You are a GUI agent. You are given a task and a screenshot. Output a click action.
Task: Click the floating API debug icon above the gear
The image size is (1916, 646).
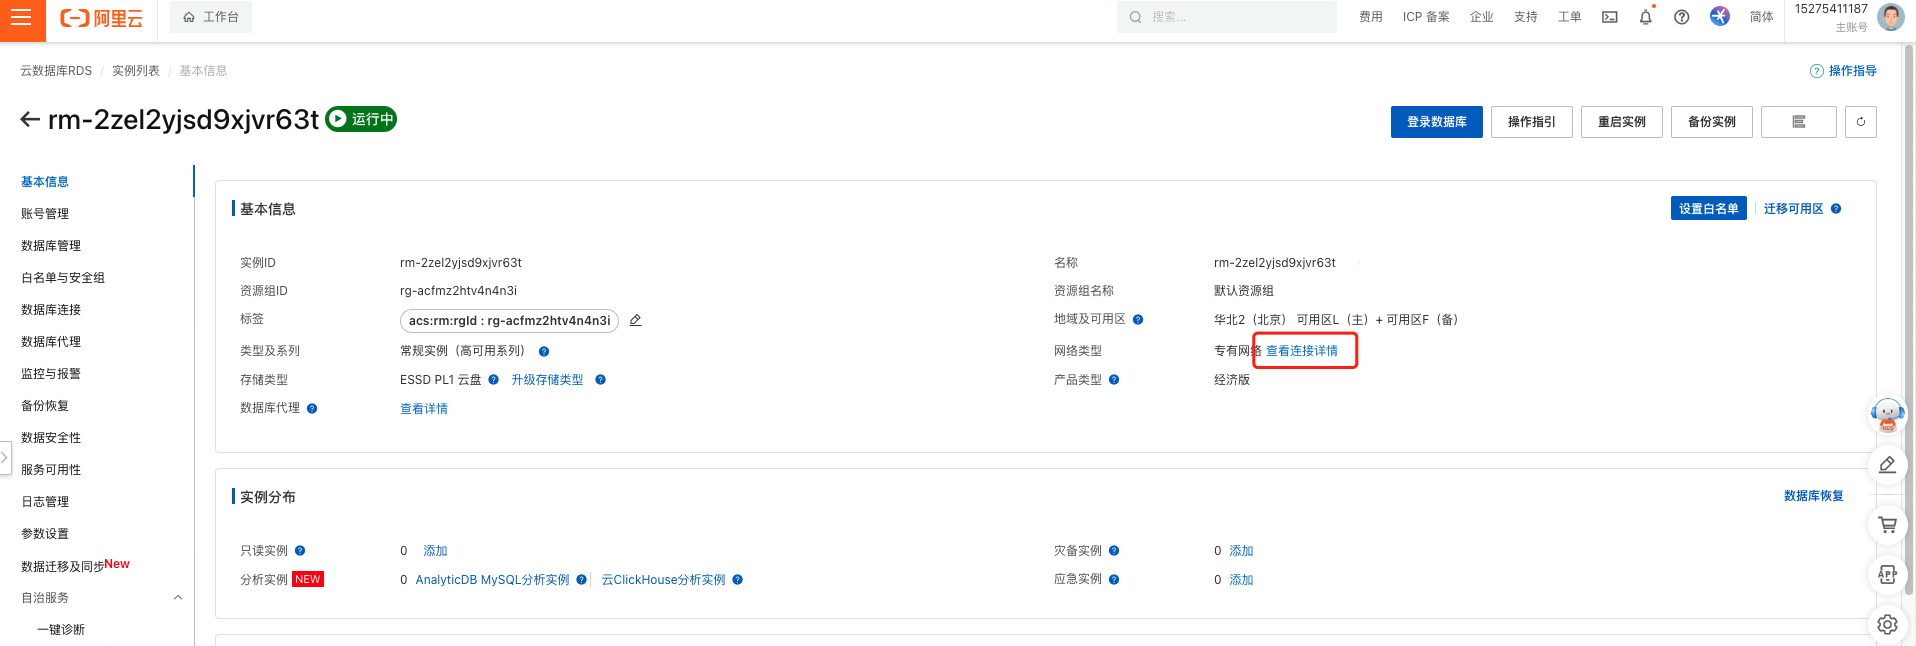click(1887, 574)
